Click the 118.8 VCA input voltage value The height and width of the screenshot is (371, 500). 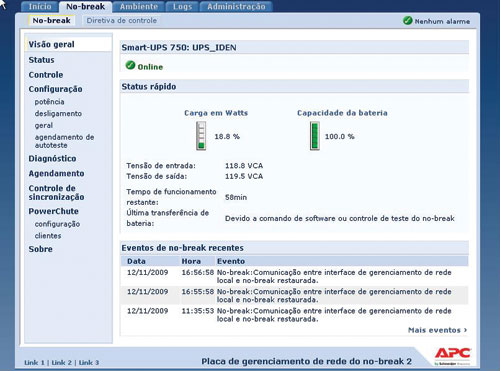(244, 166)
